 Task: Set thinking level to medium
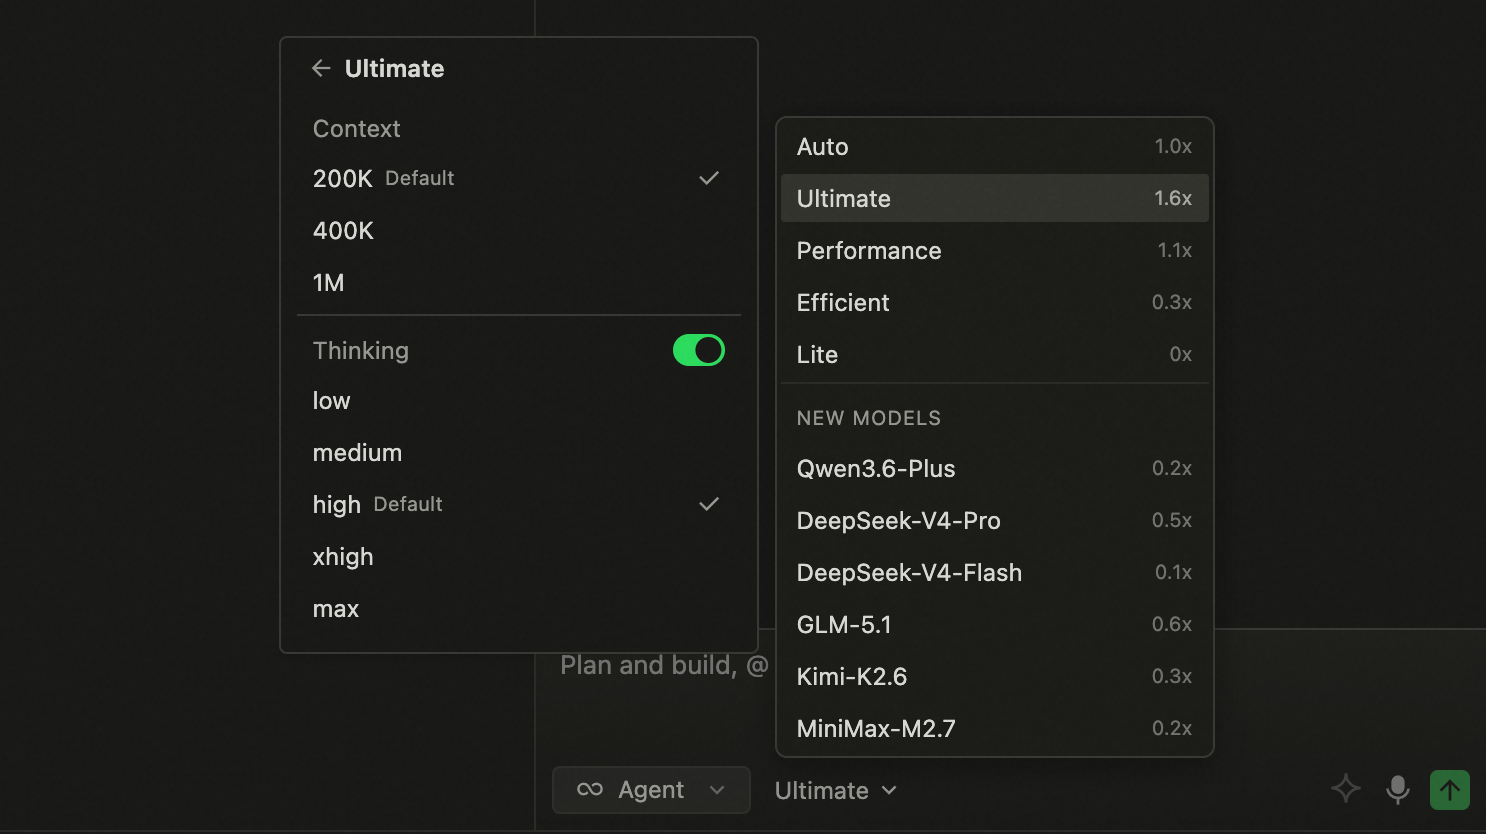tap(519, 452)
